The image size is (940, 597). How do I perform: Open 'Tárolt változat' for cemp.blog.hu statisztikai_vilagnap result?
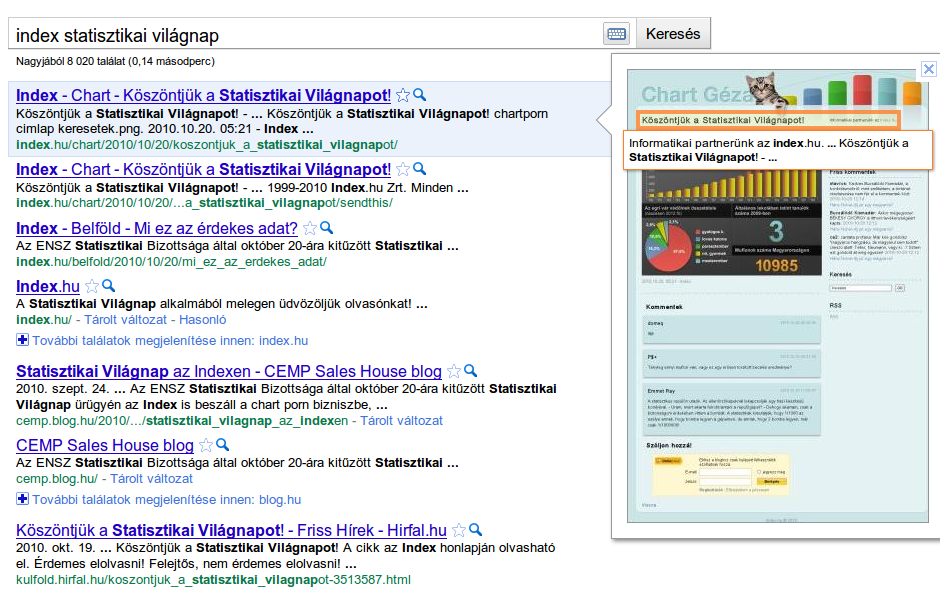[402, 421]
